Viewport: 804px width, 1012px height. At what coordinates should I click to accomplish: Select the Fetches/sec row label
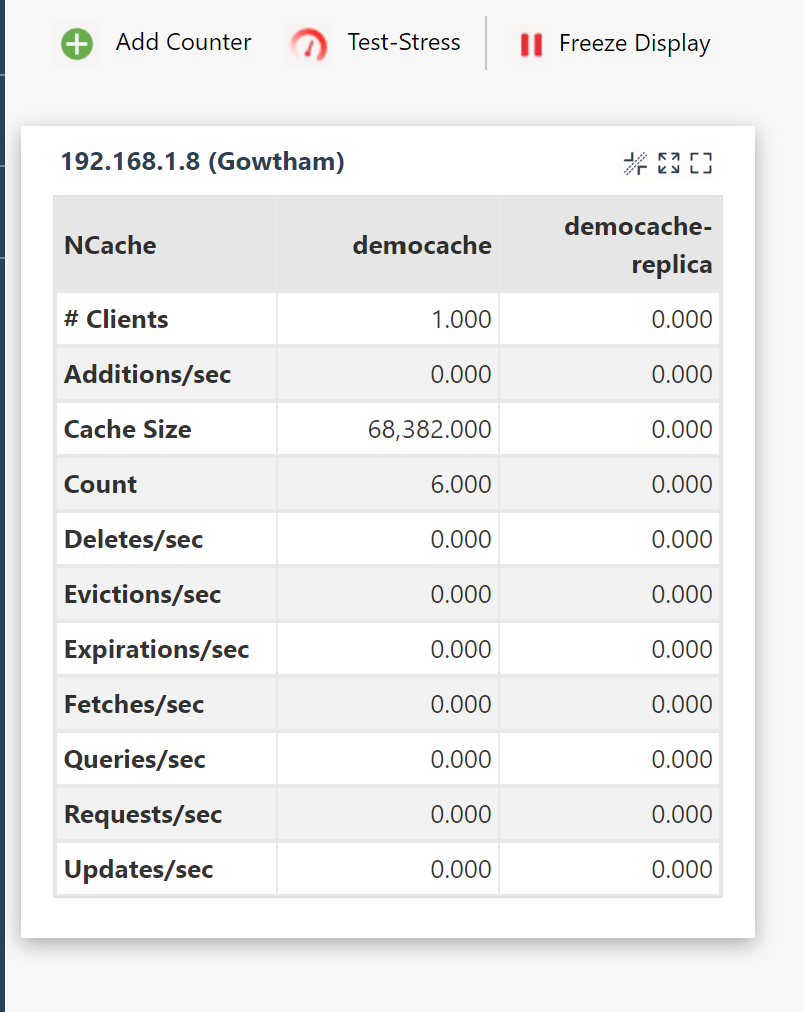click(134, 704)
